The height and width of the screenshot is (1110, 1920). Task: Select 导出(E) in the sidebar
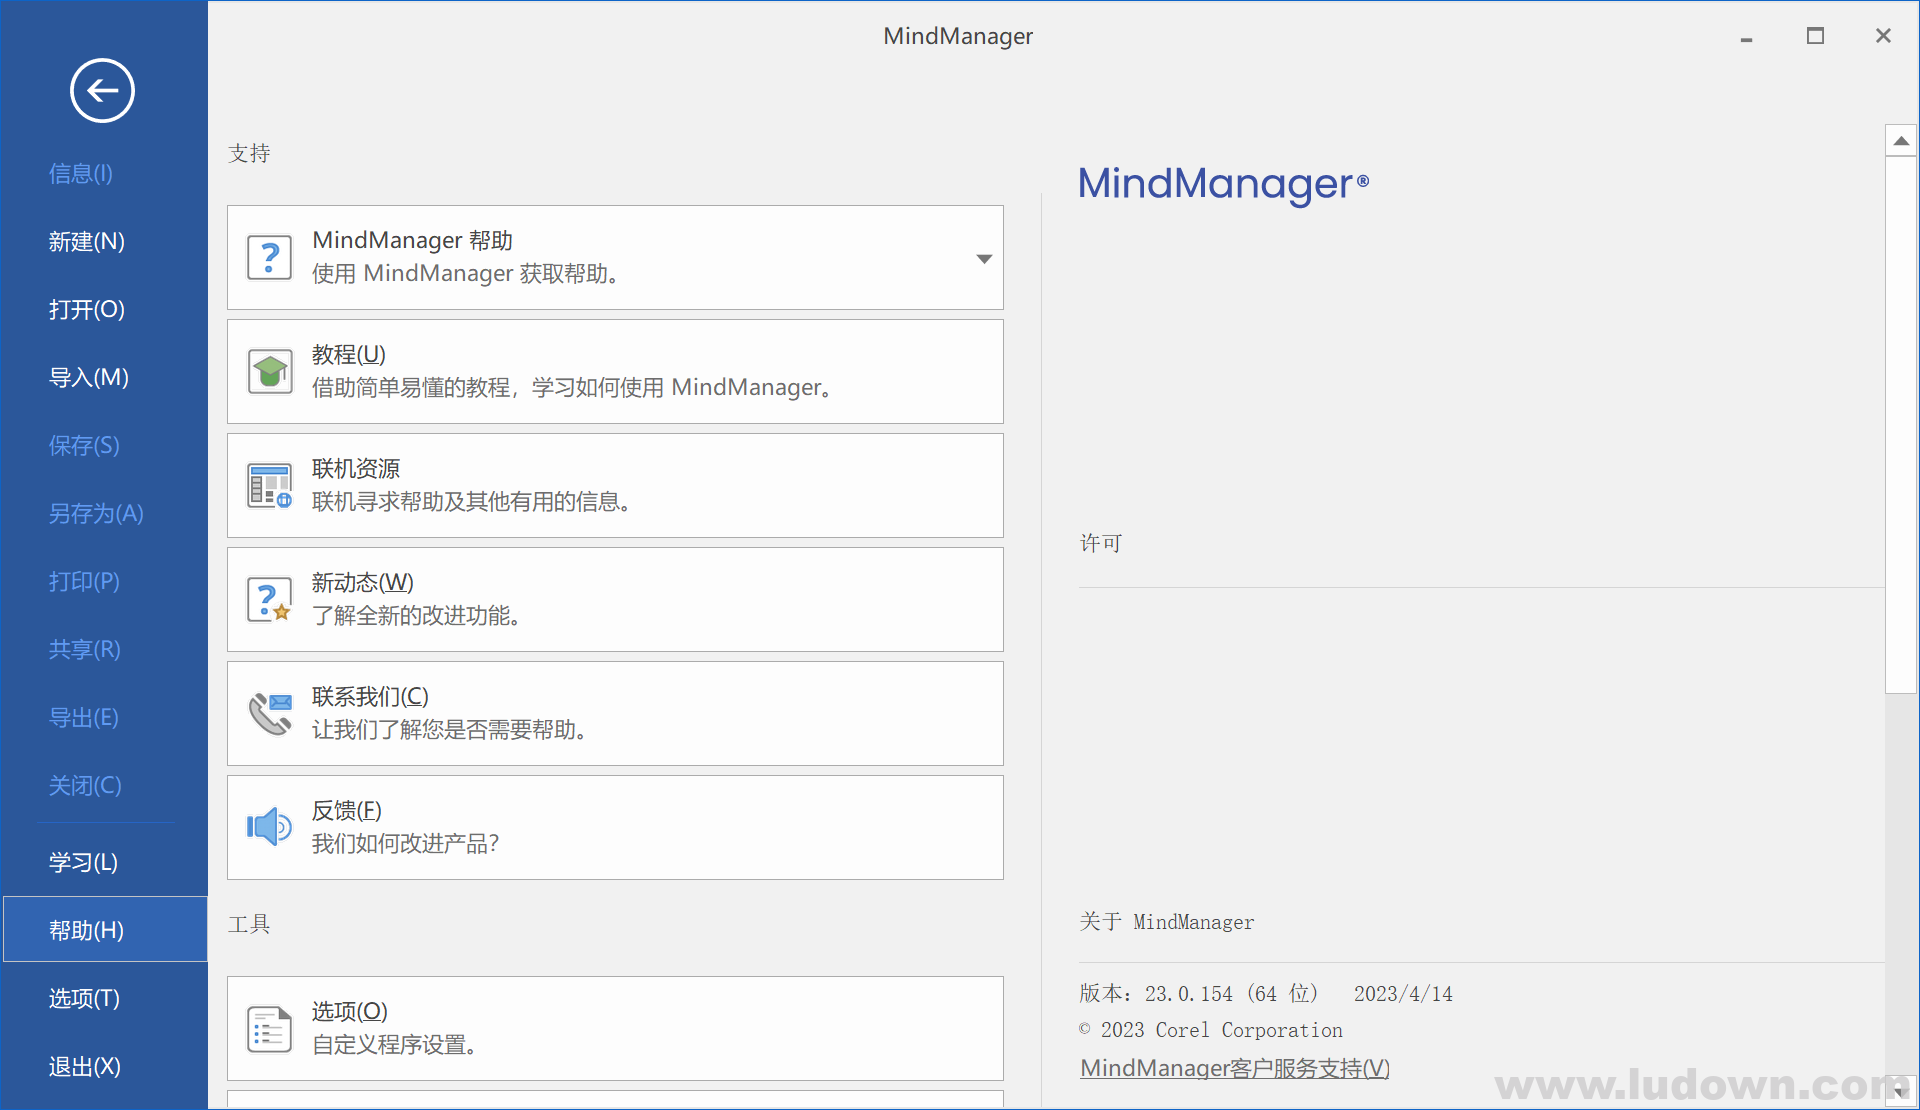tap(84, 717)
